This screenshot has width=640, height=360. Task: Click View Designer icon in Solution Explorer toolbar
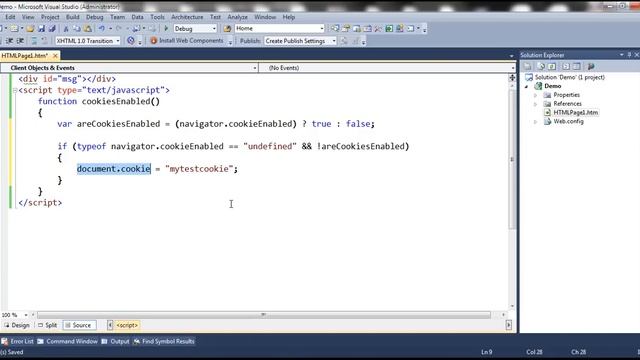576,66
